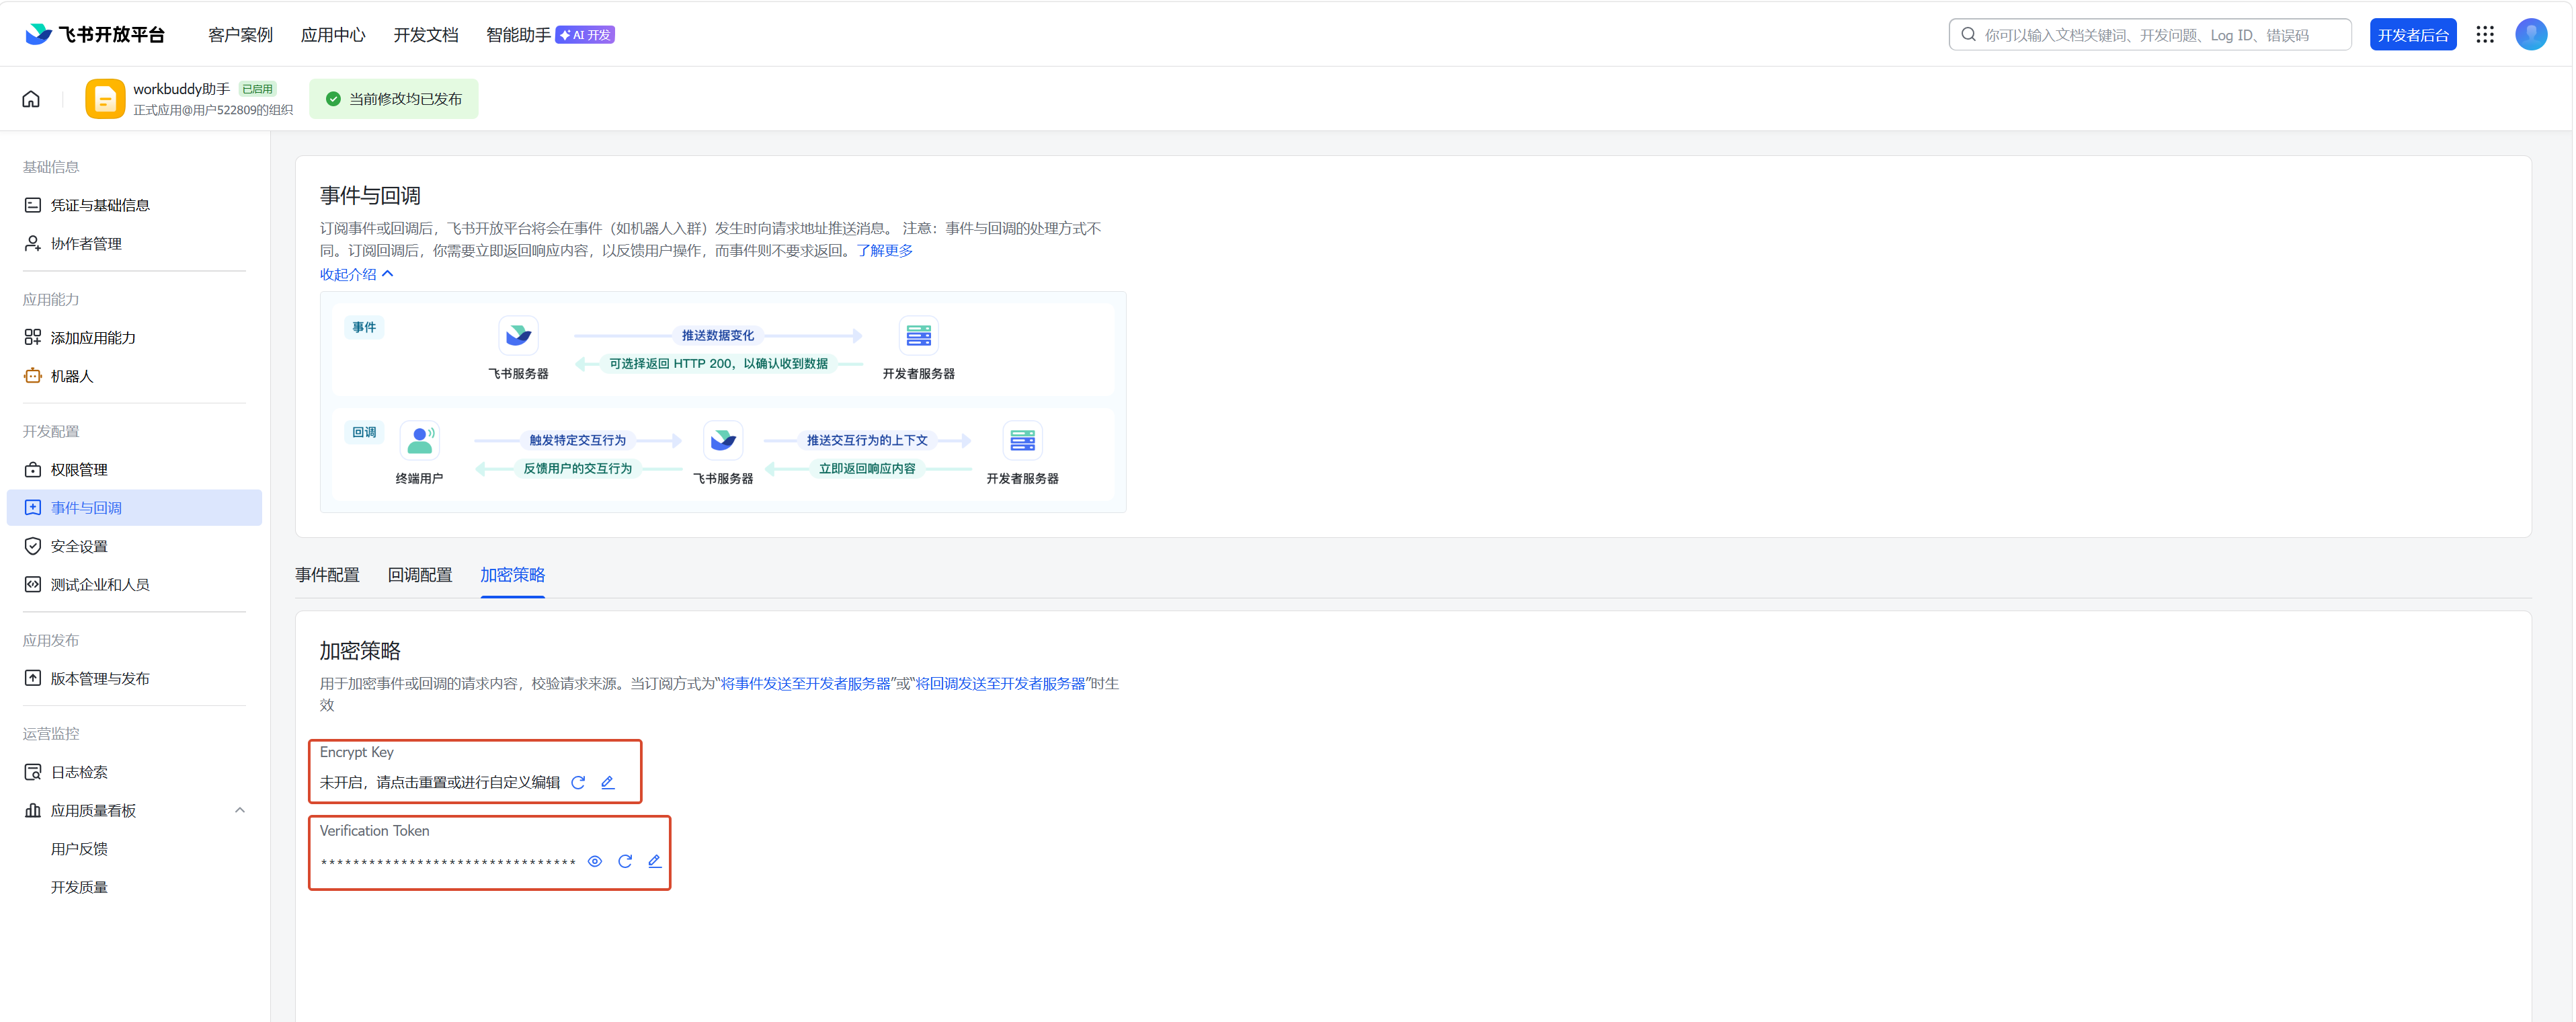Viewport: 2576px width, 1022px height.
Task: Go to 机器人 in the sidebar
Action: [72, 376]
